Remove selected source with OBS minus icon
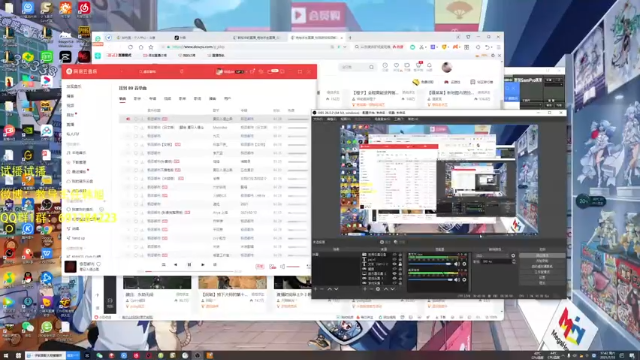This screenshot has height=360, width=640. click(x=371, y=289)
